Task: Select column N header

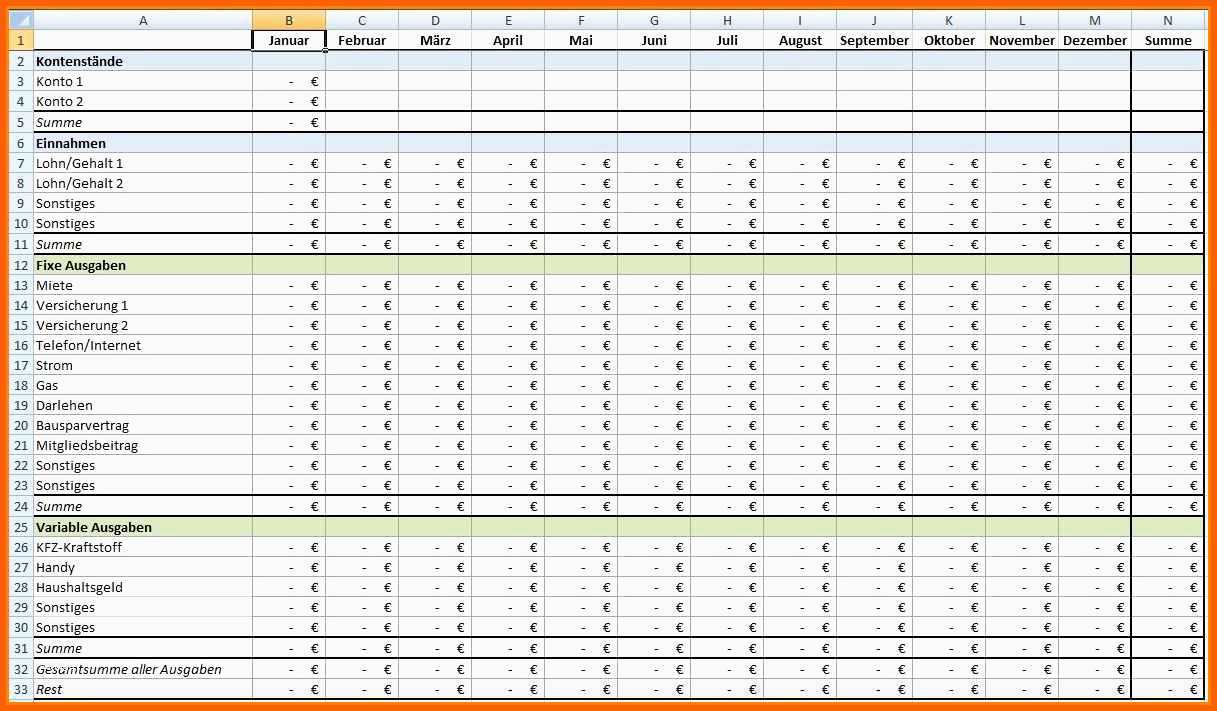Action: click(x=1168, y=20)
